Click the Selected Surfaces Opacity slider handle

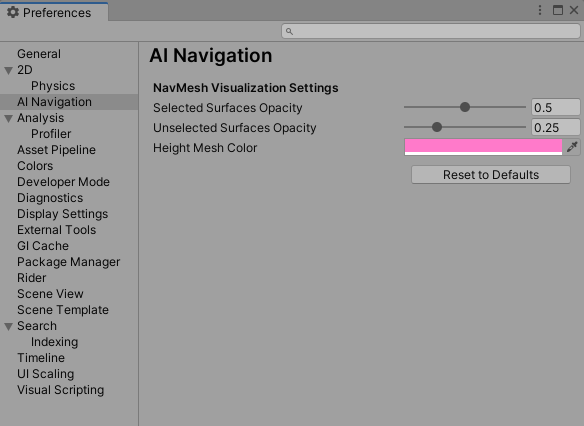click(x=464, y=107)
